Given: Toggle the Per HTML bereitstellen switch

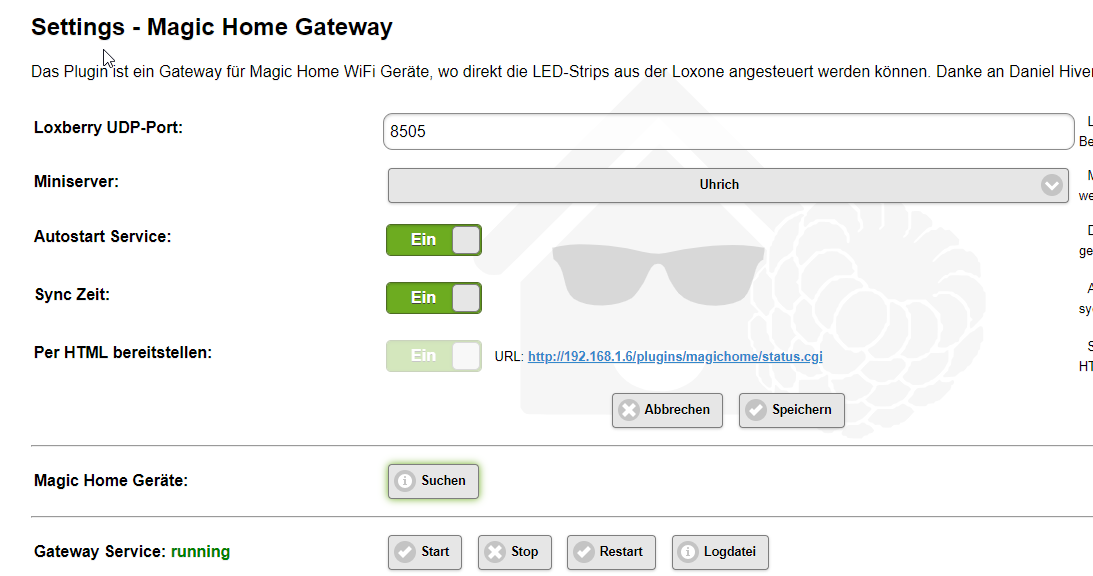Looking at the screenshot, I should click(434, 356).
